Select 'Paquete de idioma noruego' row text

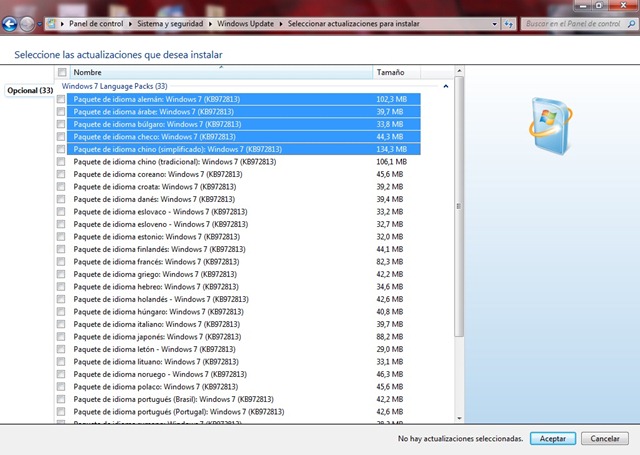(x=160, y=374)
